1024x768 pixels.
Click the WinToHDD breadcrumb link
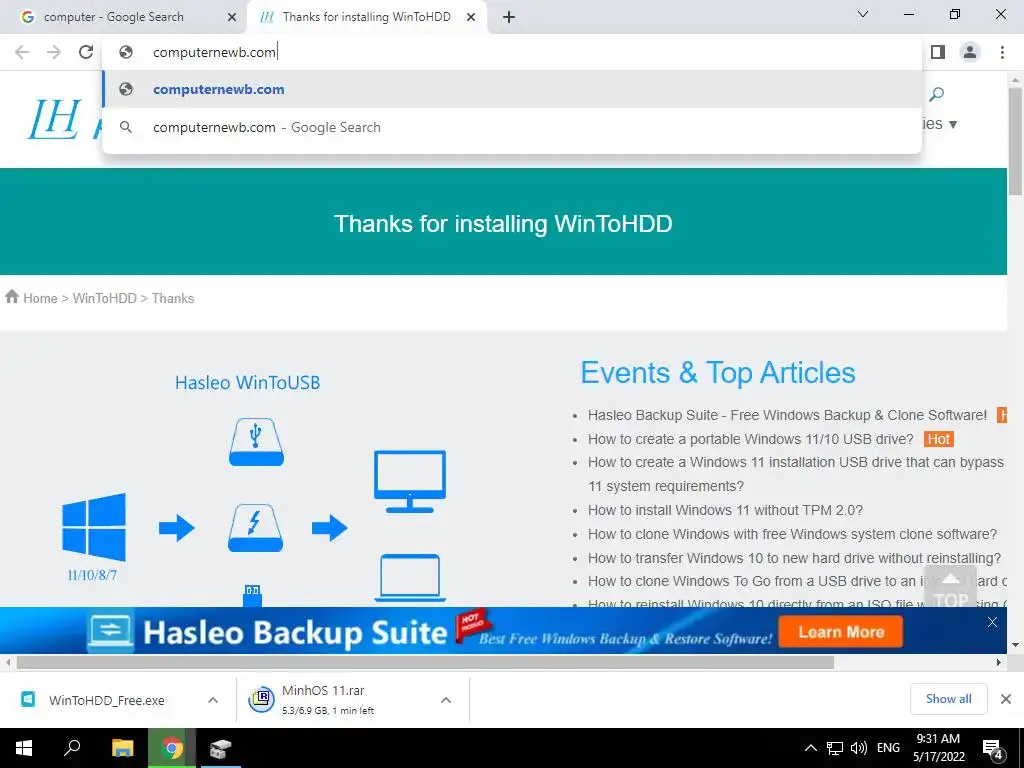104,298
